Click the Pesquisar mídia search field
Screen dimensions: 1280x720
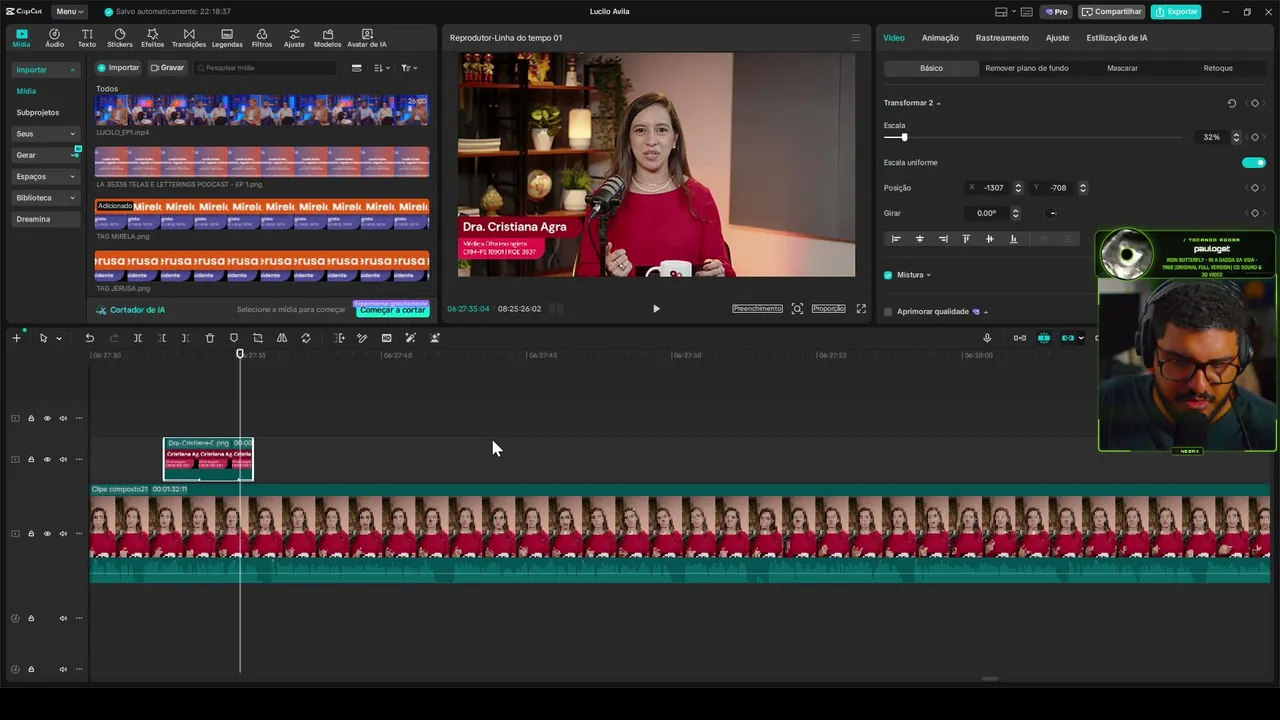[x=265, y=68]
